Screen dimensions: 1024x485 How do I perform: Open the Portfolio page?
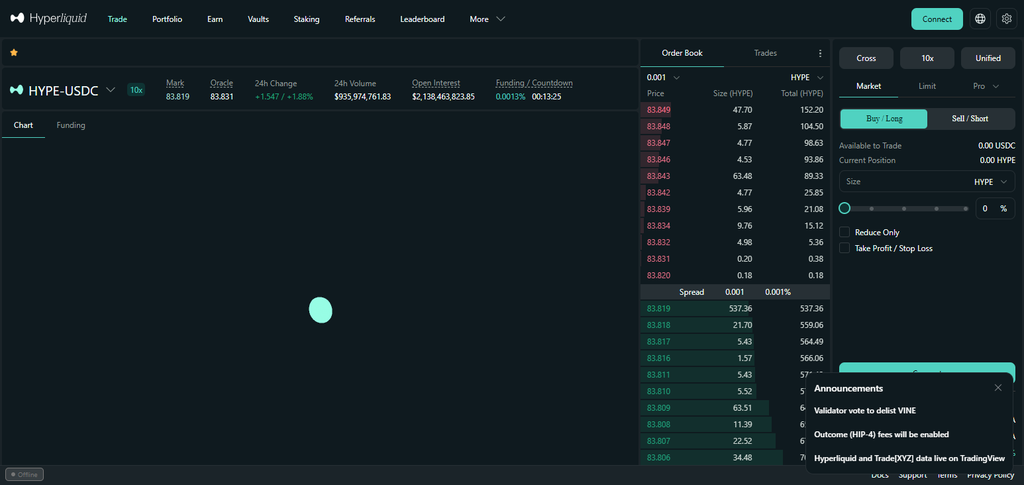coord(167,20)
